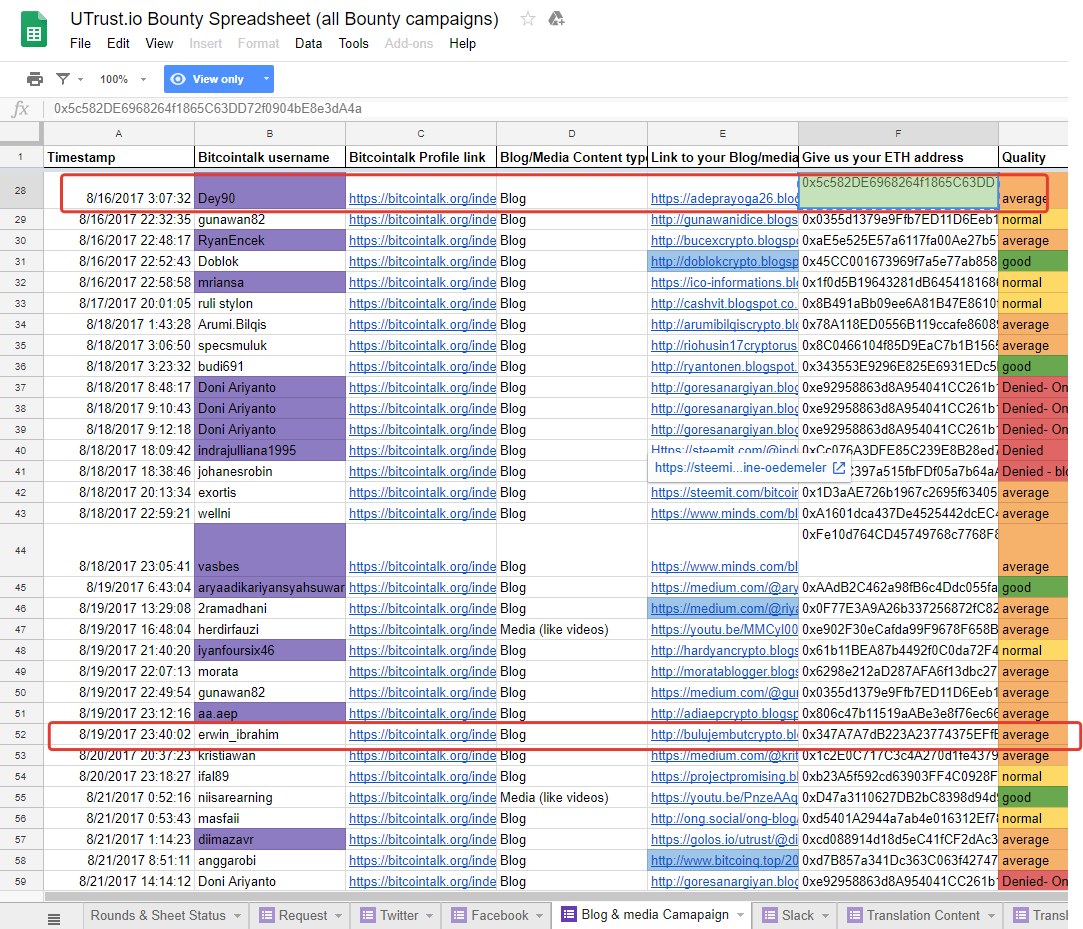Select the erwin_ibrahim username cell
The height and width of the screenshot is (929, 1083).
pos(270,735)
